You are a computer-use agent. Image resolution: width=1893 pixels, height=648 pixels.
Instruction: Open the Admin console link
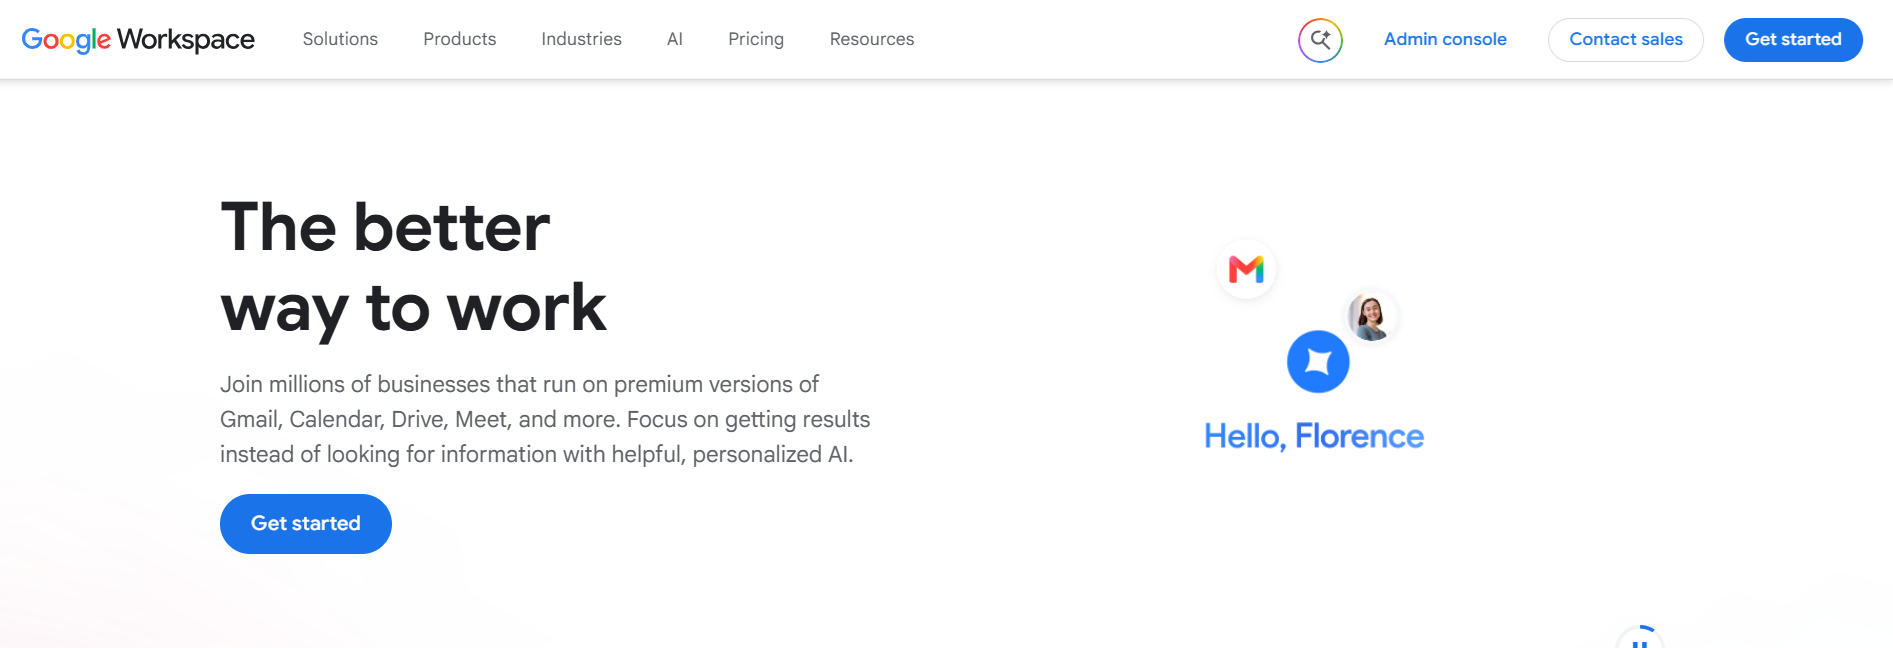coord(1445,39)
